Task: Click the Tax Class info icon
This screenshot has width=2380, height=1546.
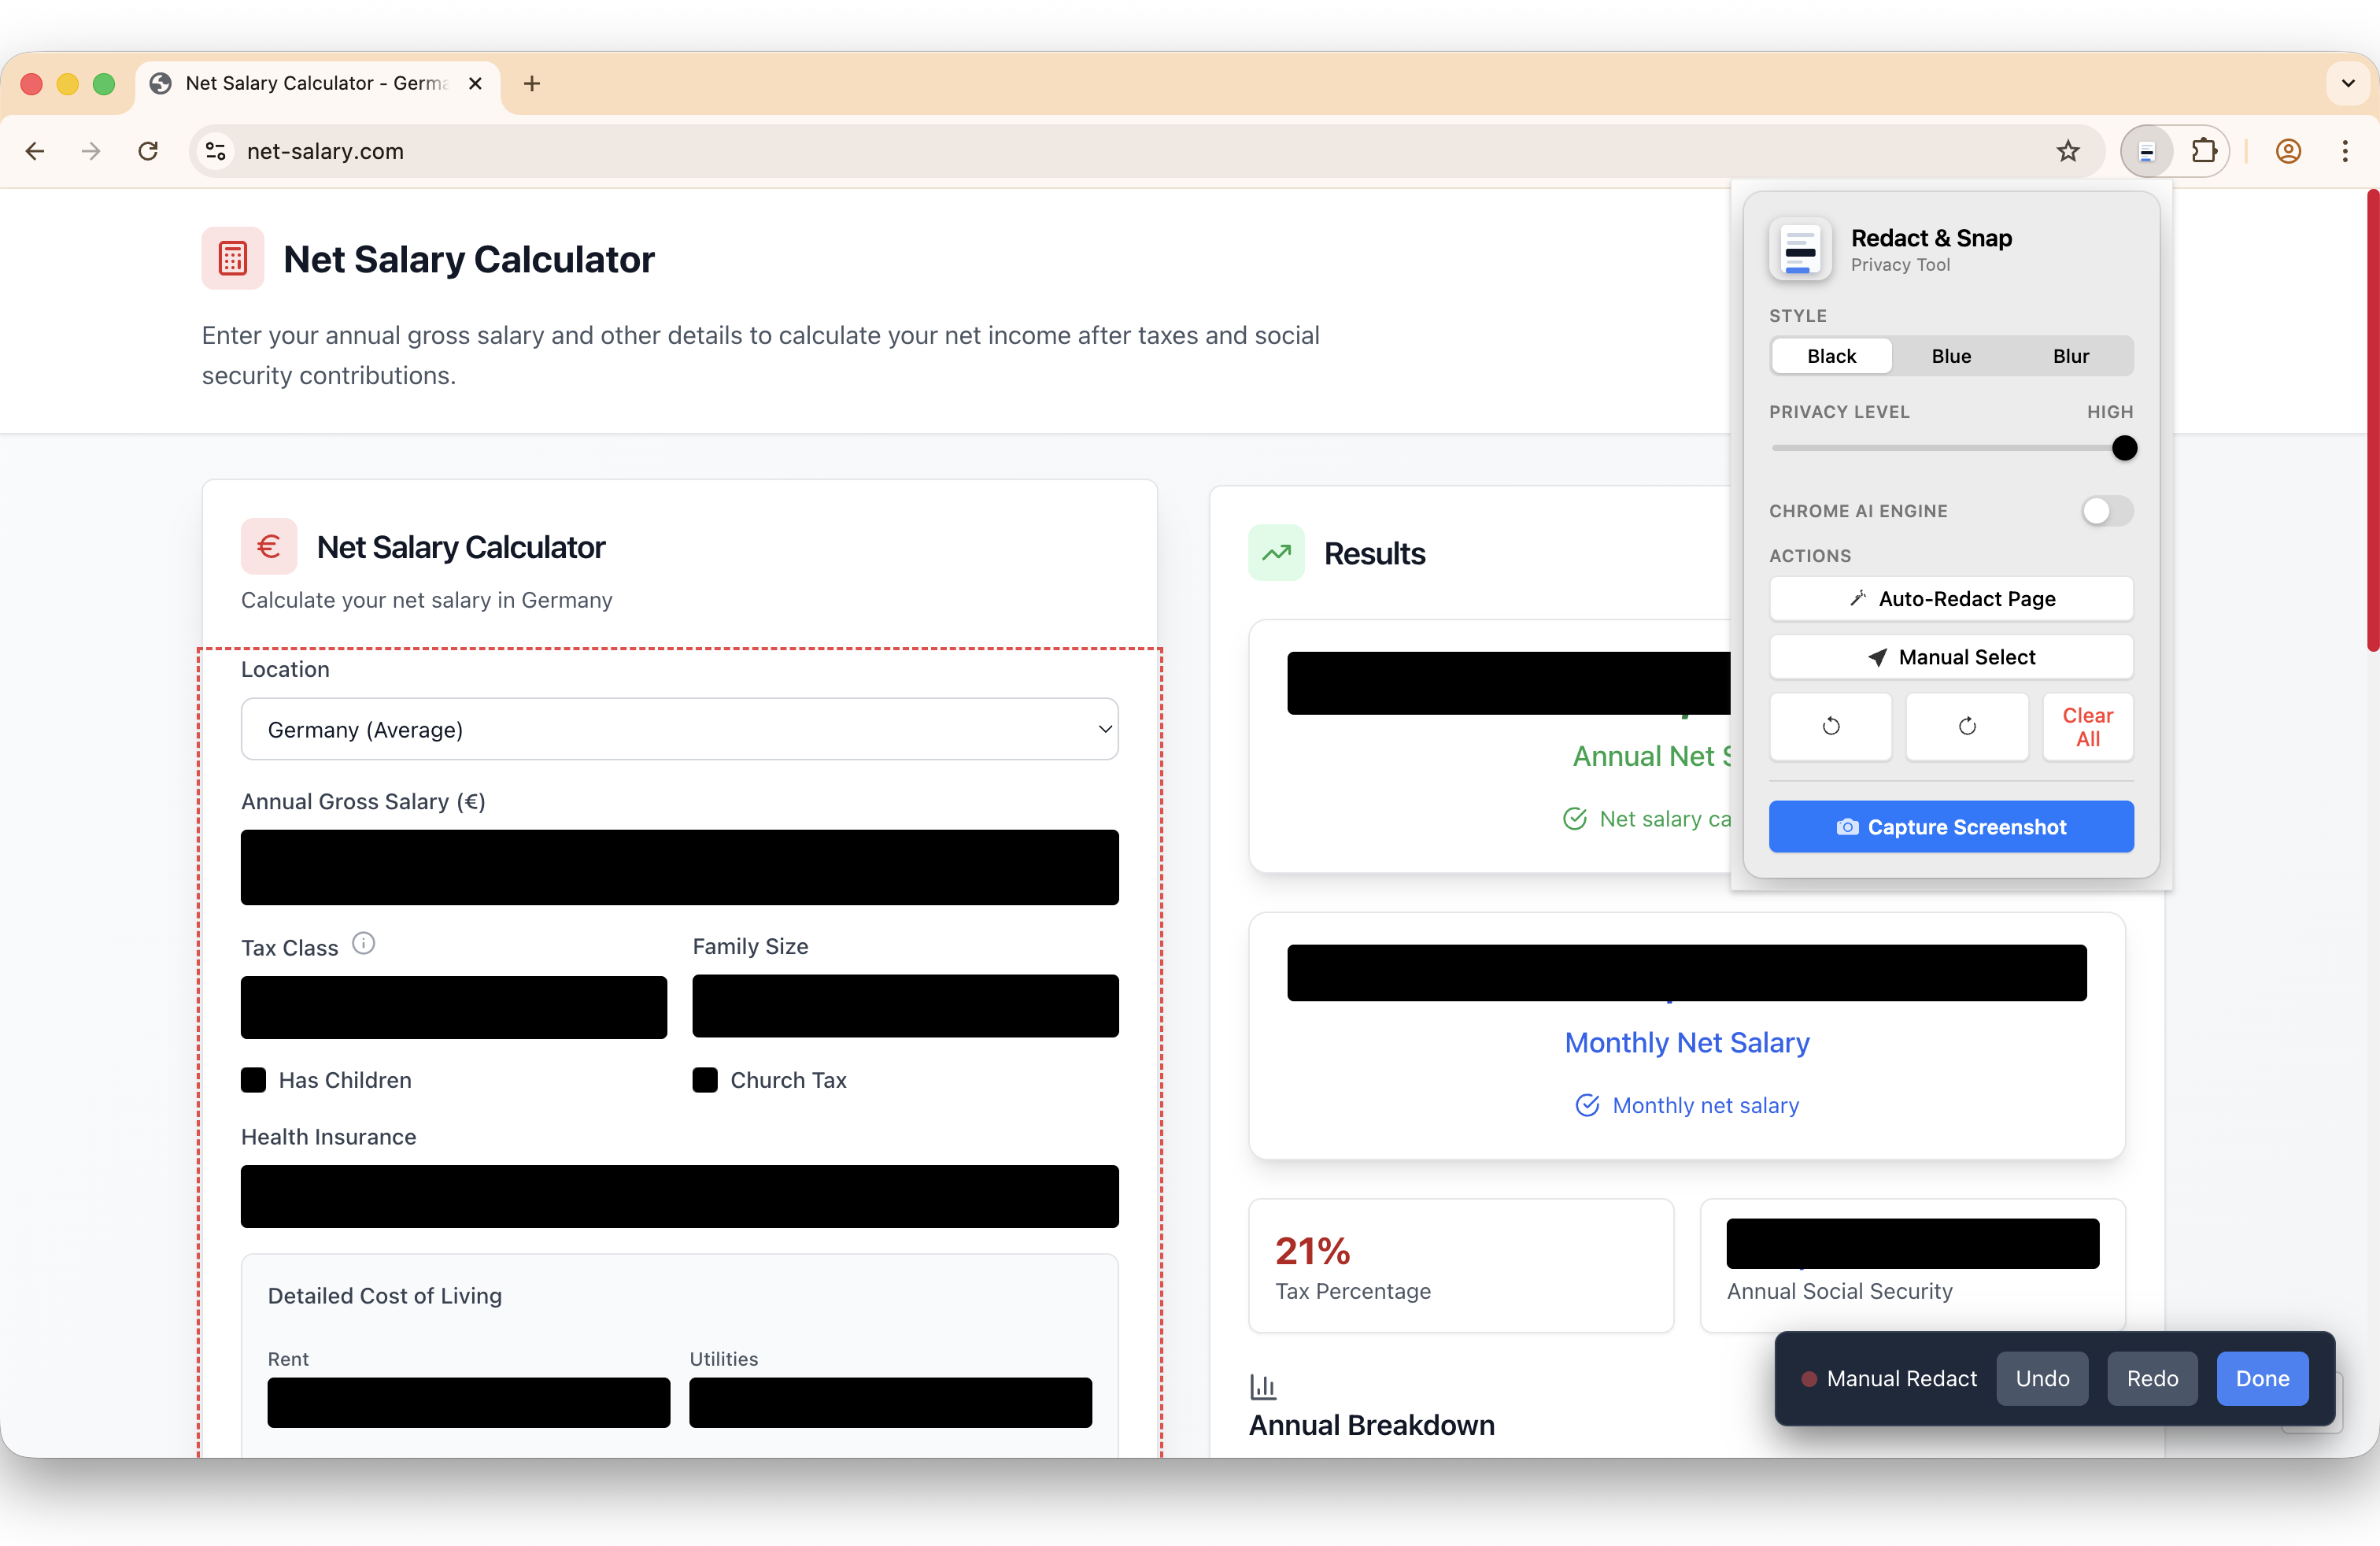Action: [x=363, y=943]
